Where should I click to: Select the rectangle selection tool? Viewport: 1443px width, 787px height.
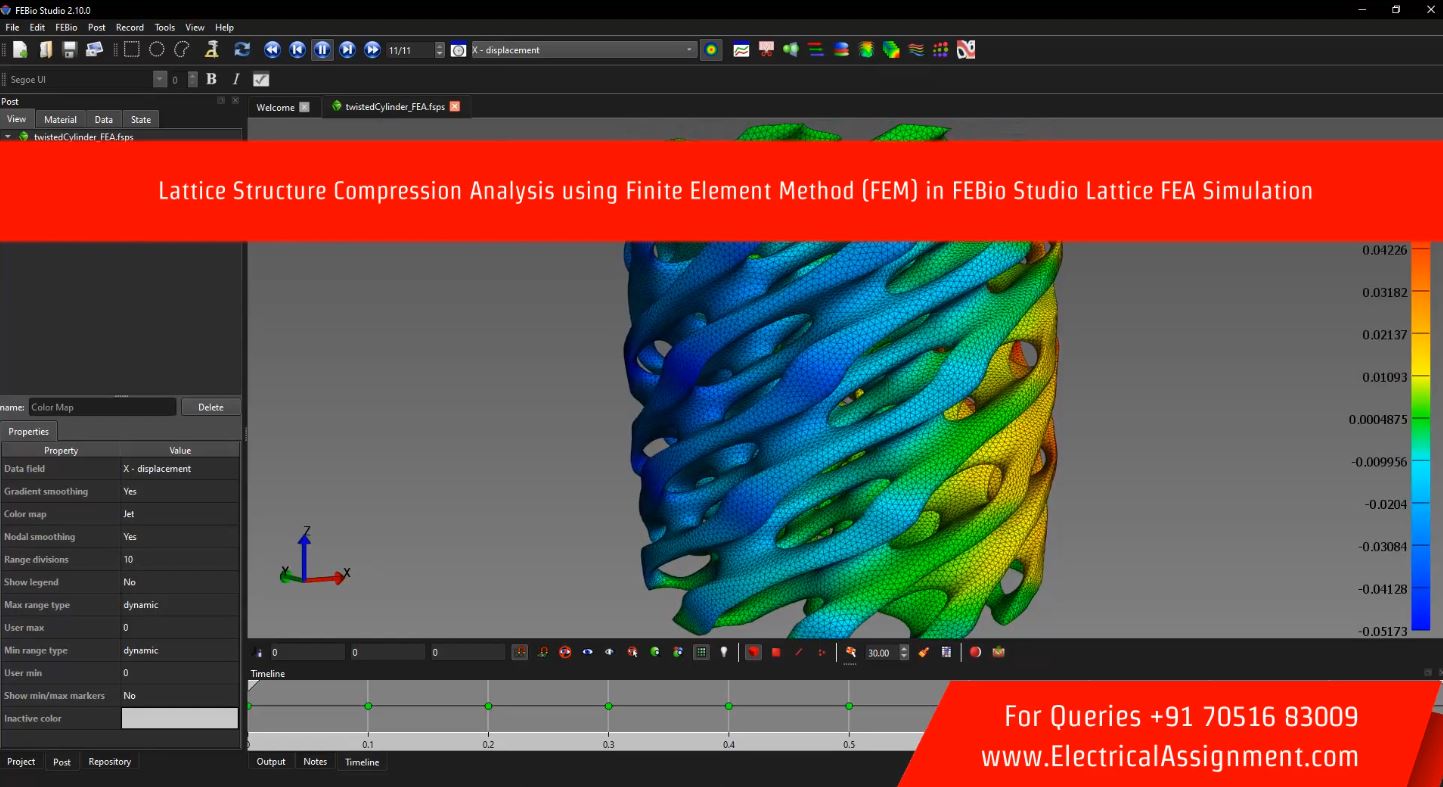coord(131,50)
